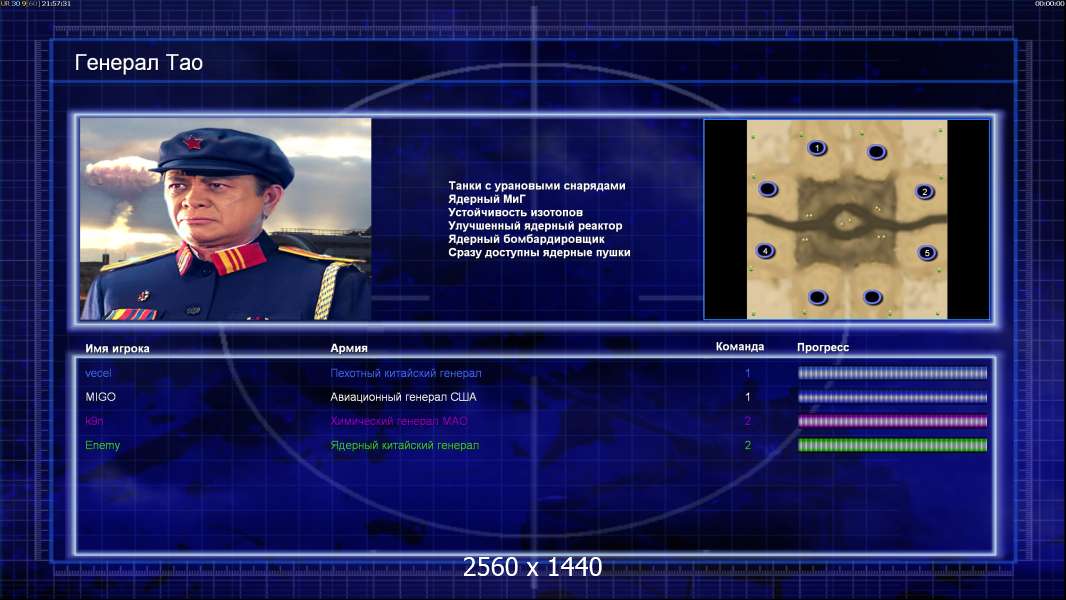Click 'Устойчивость изотопов' ability line

click(515, 212)
